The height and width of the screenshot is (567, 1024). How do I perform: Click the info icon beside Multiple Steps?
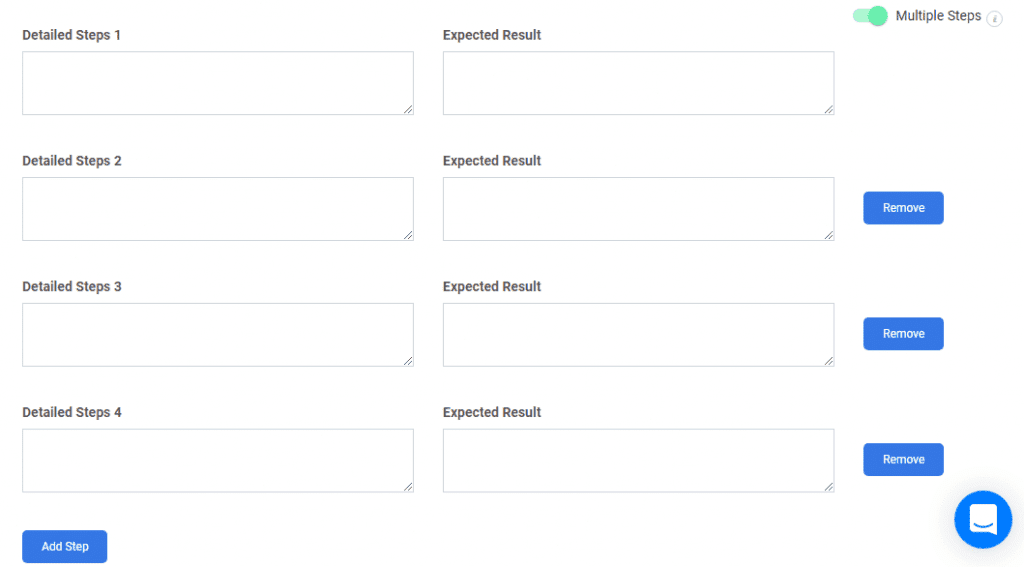click(x=994, y=19)
